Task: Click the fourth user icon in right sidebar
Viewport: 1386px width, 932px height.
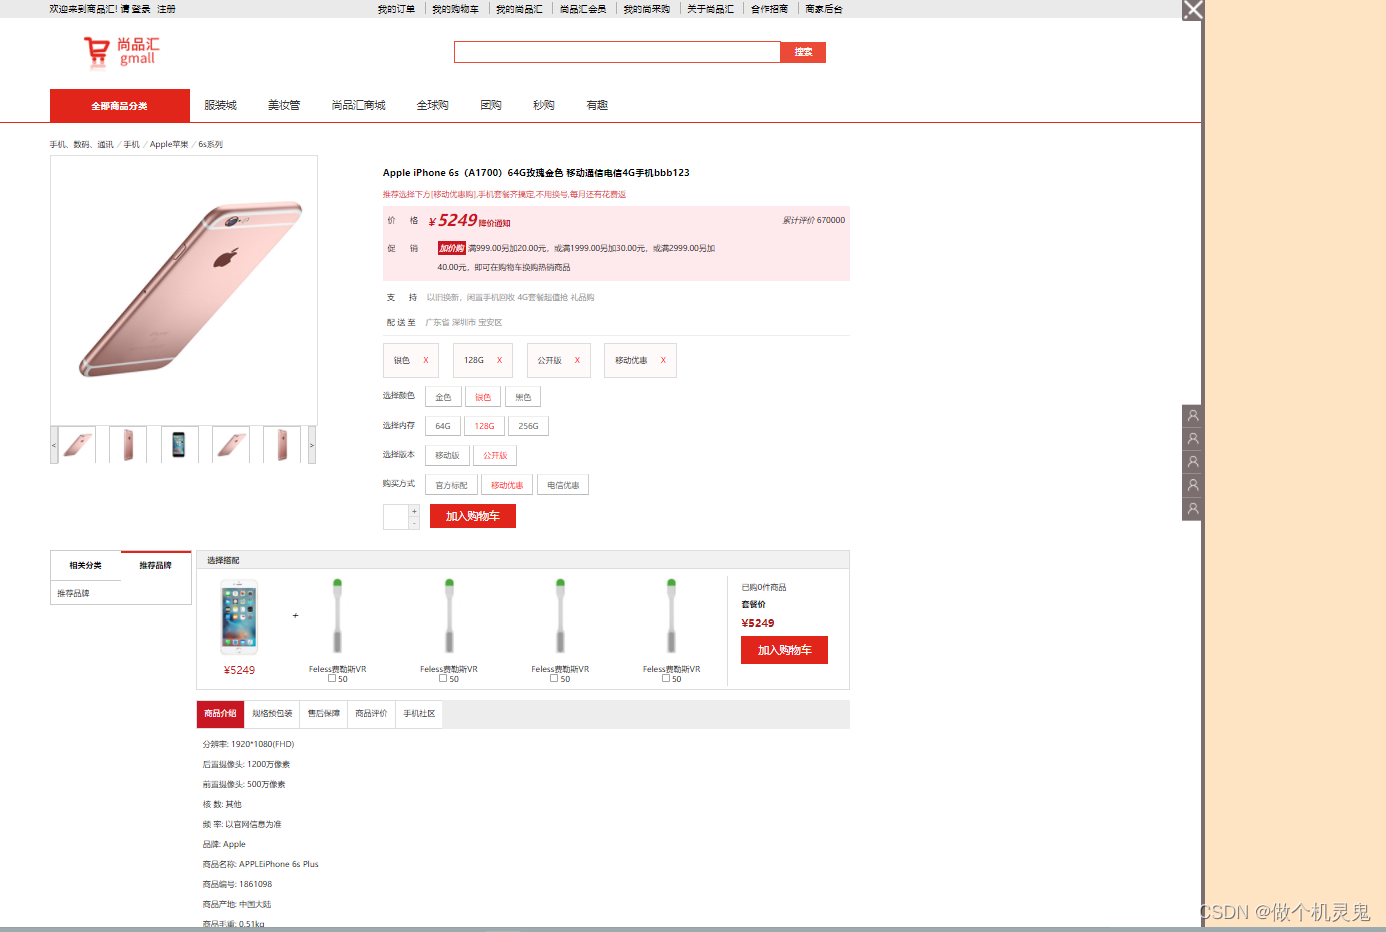Action: point(1192,486)
